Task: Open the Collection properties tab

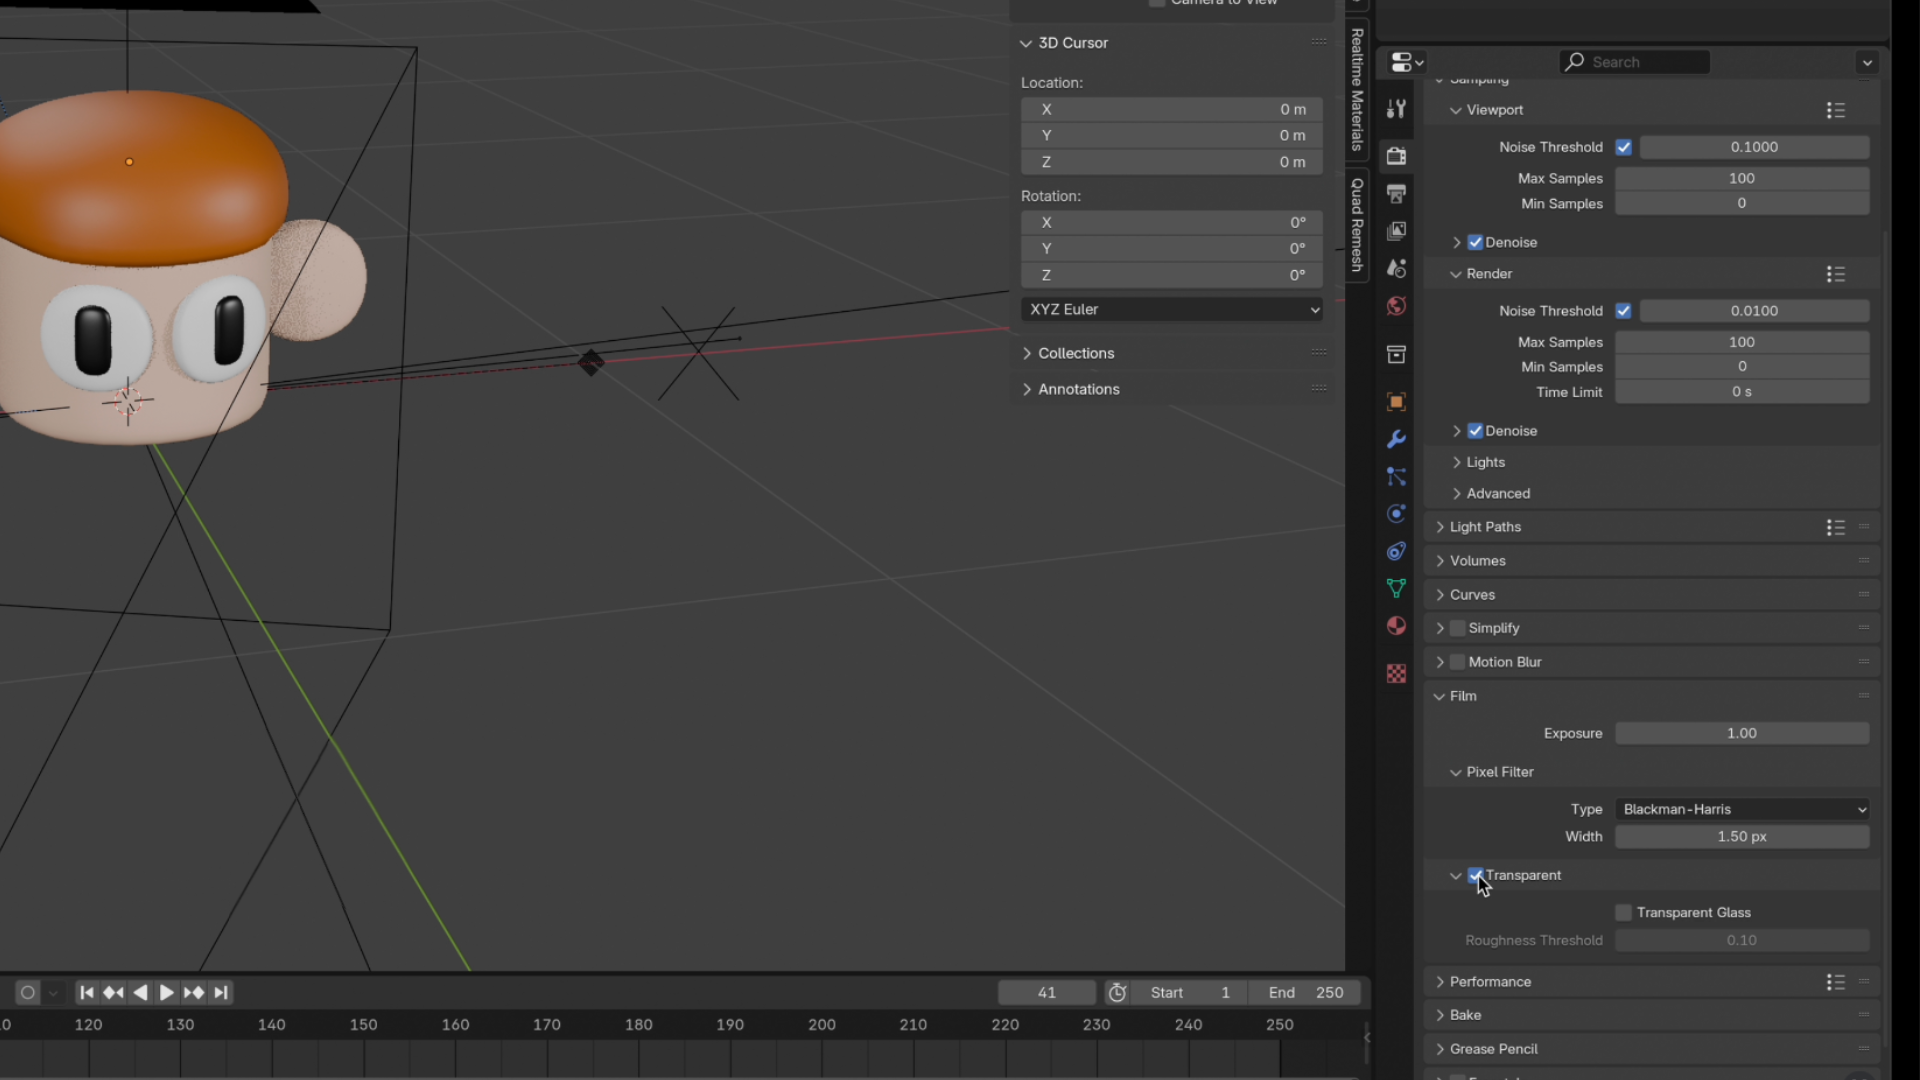Action: point(1396,354)
